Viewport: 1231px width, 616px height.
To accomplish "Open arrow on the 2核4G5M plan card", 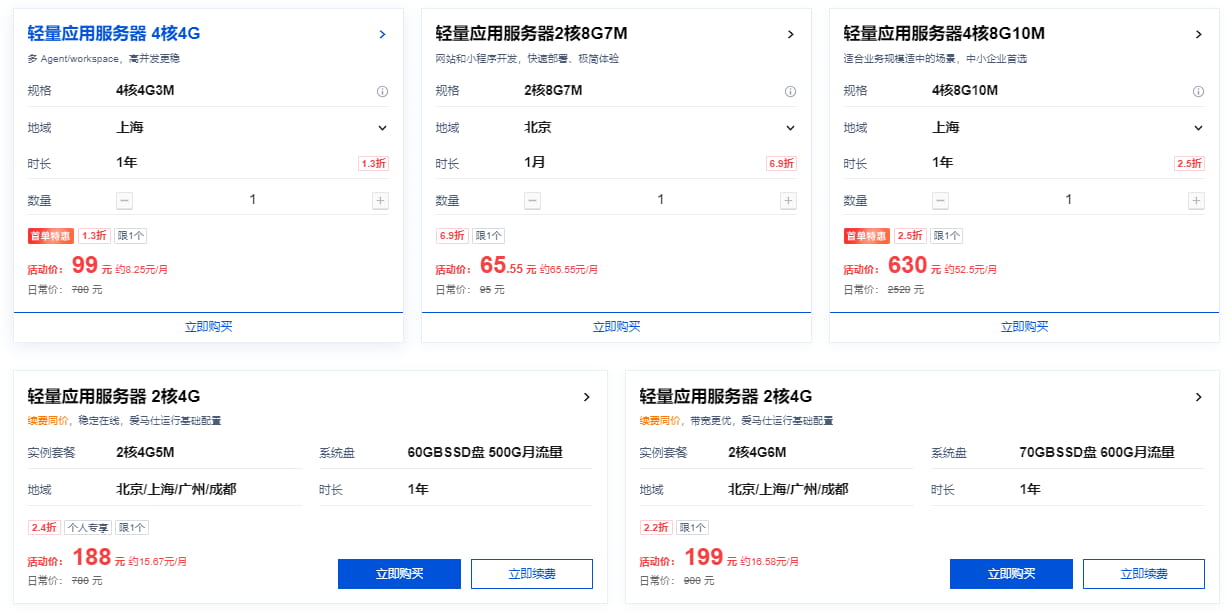I will (586, 397).
